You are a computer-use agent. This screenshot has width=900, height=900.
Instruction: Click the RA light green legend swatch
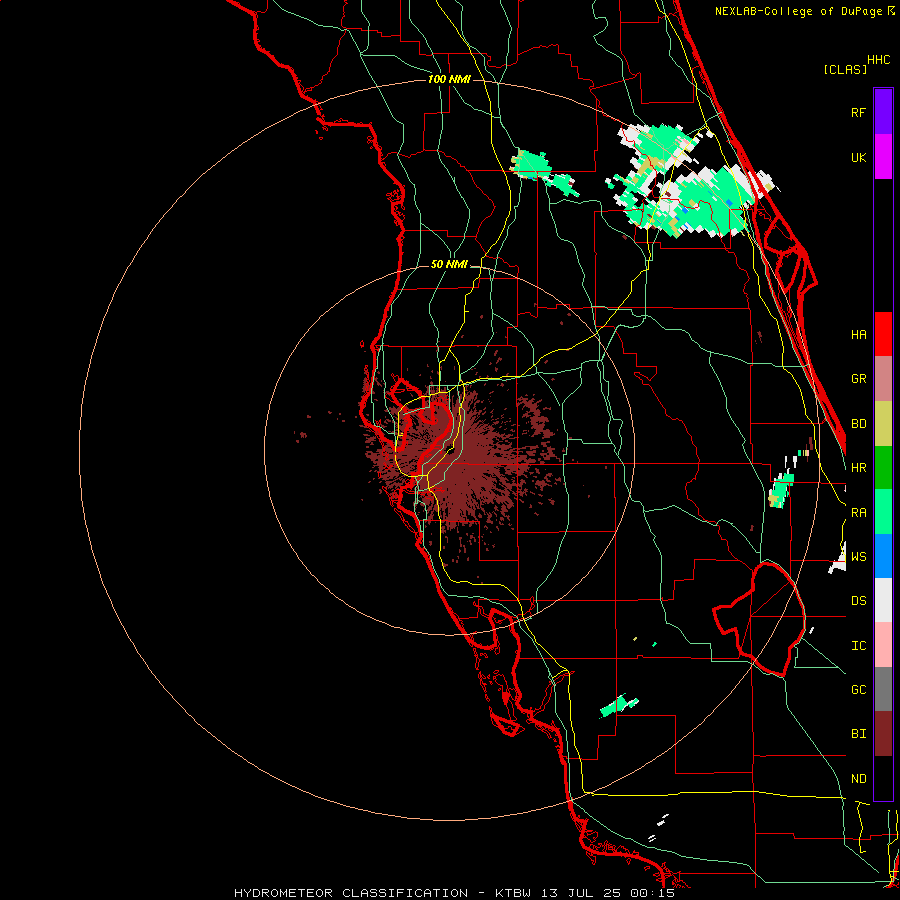[x=883, y=512]
